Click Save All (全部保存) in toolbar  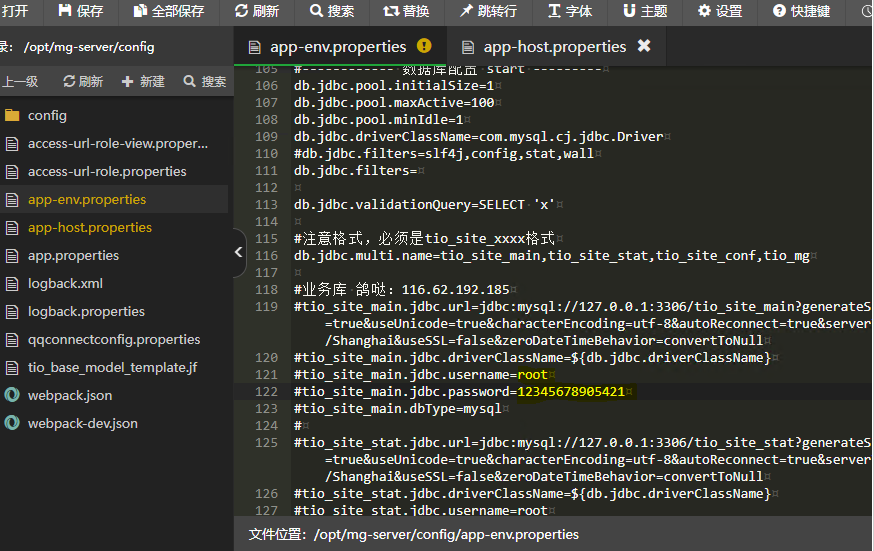[x=169, y=11]
